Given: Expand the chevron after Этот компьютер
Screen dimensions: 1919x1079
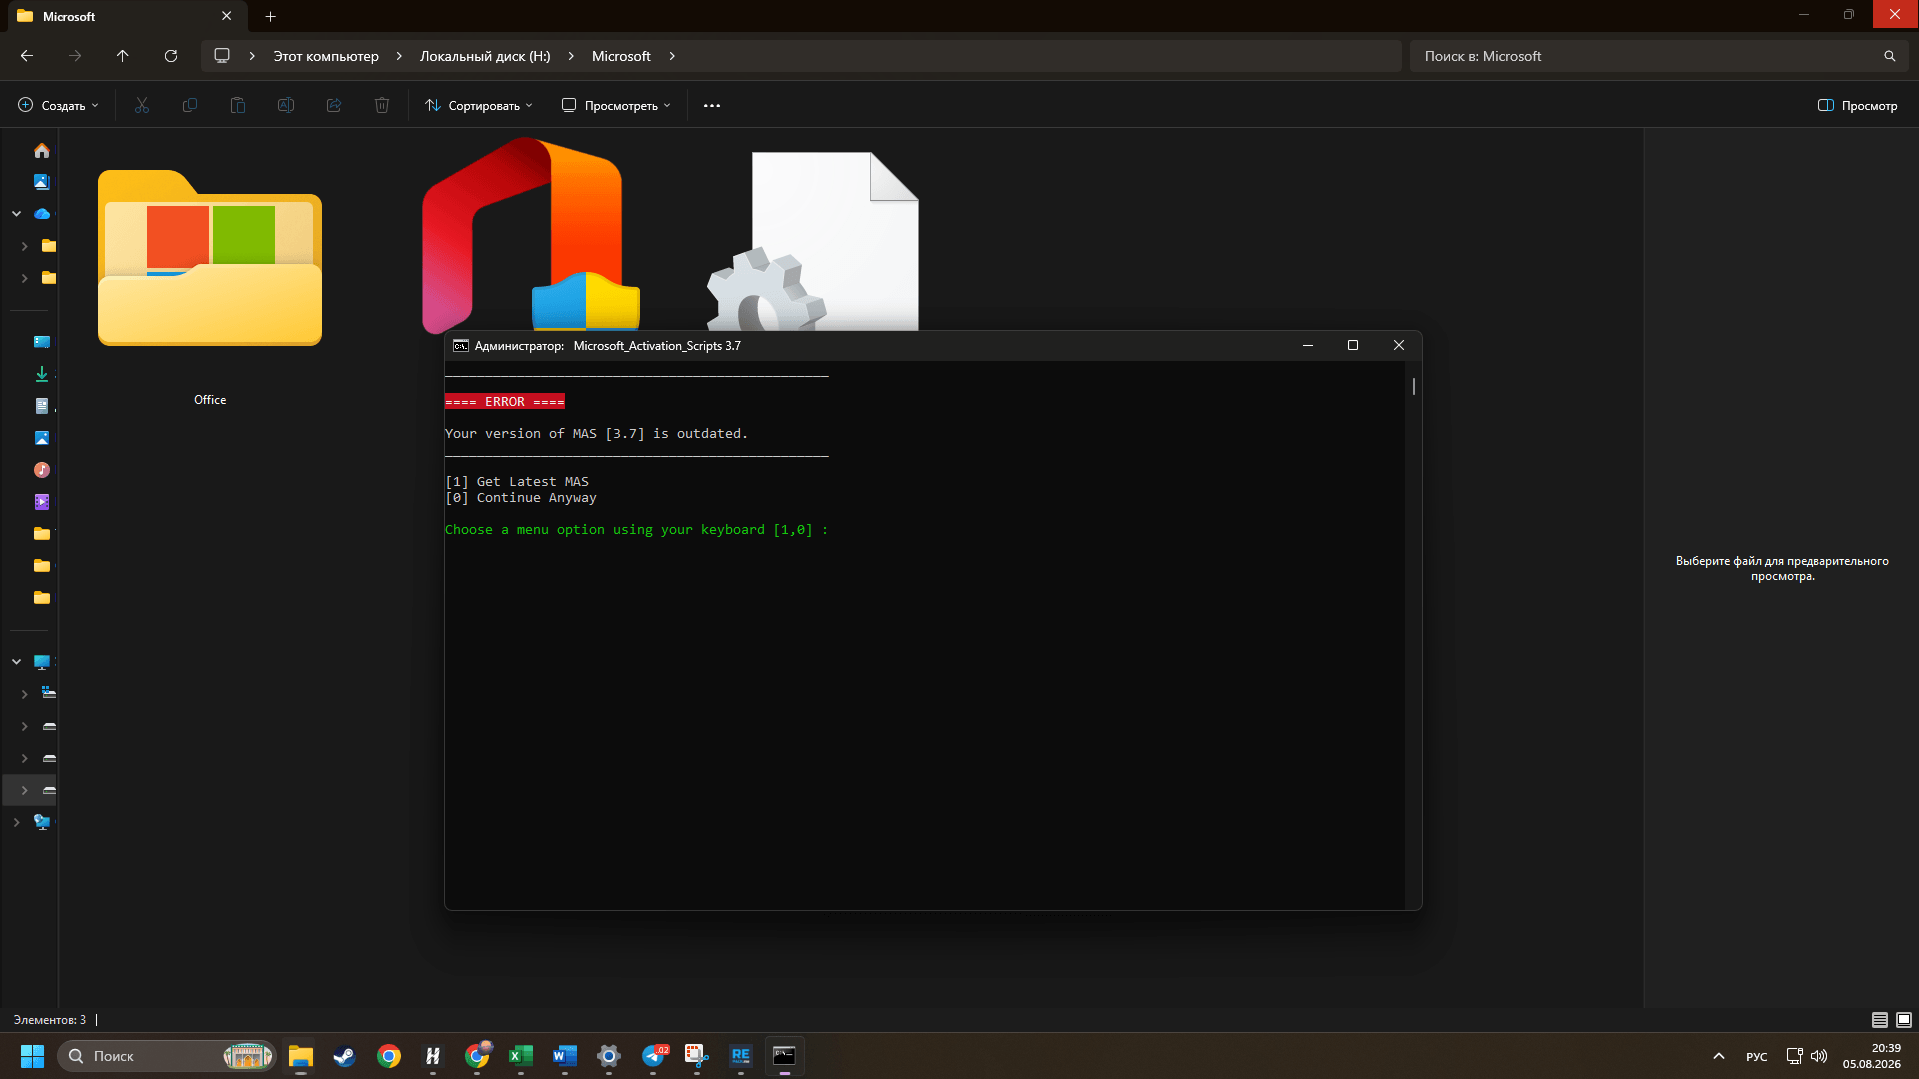Looking at the screenshot, I should point(399,56).
